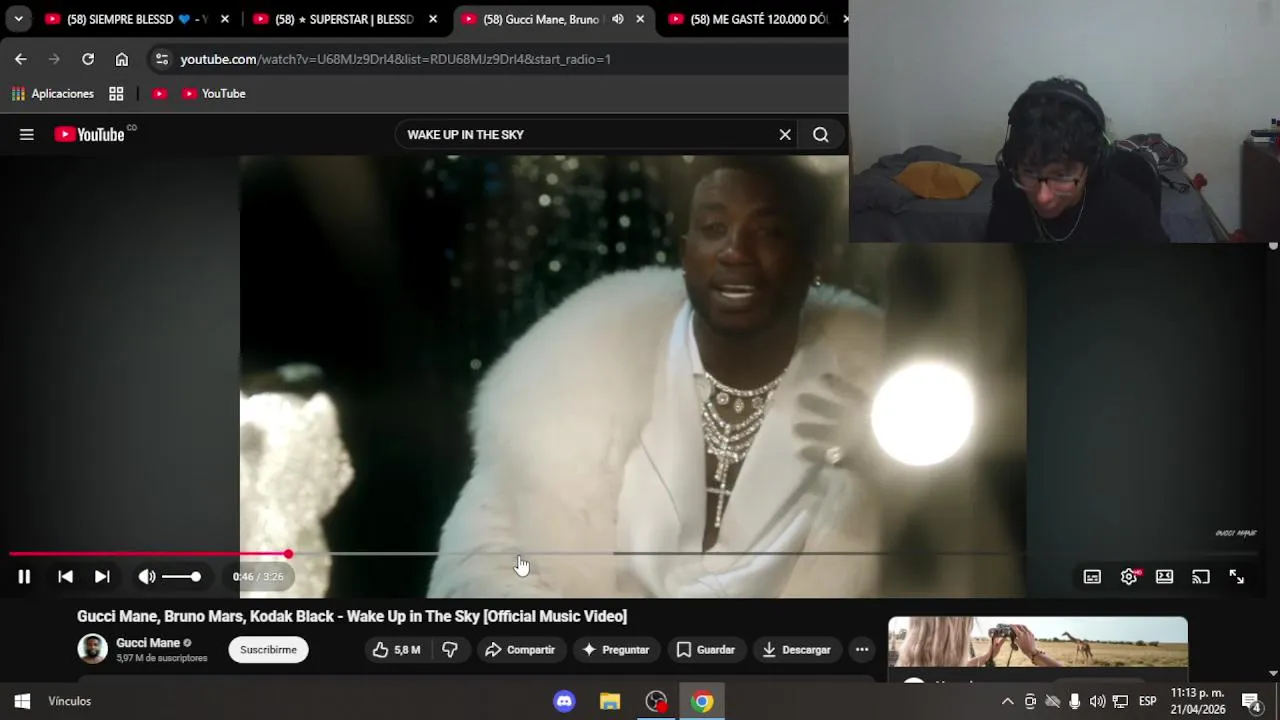Screen dimensions: 1280x720
Task: Click the giraffe safari video thumbnail
Action: pyautogui.click(x=1038, y=642)
